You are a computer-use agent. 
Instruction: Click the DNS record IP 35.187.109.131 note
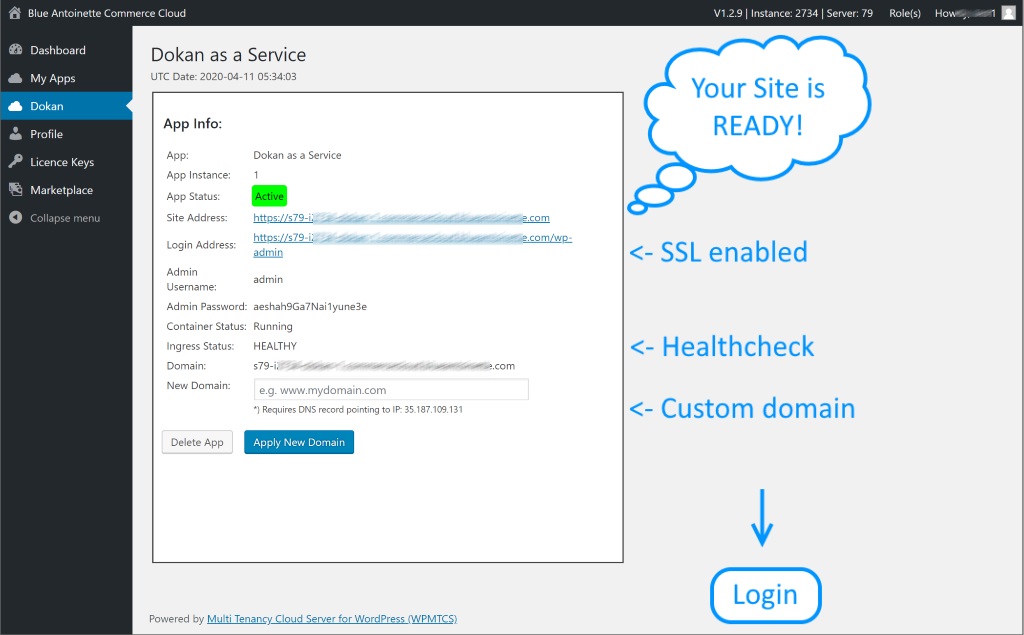pos(358,410)
